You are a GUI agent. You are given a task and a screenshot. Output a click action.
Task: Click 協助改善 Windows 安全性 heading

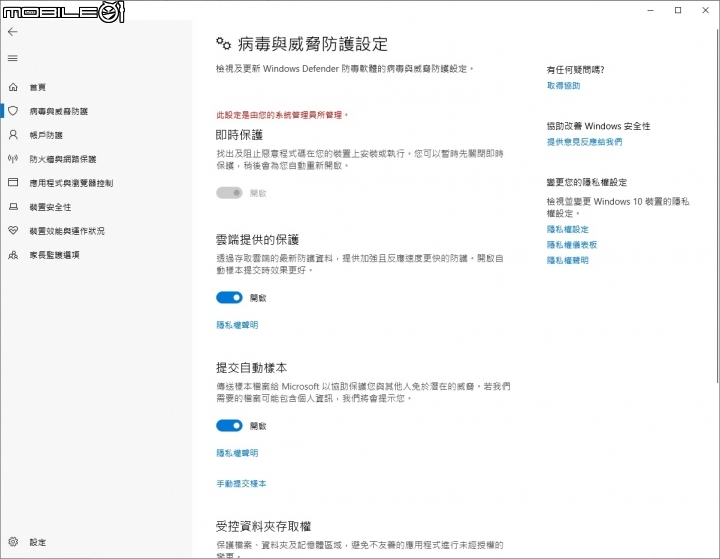[x=598, y=126]
